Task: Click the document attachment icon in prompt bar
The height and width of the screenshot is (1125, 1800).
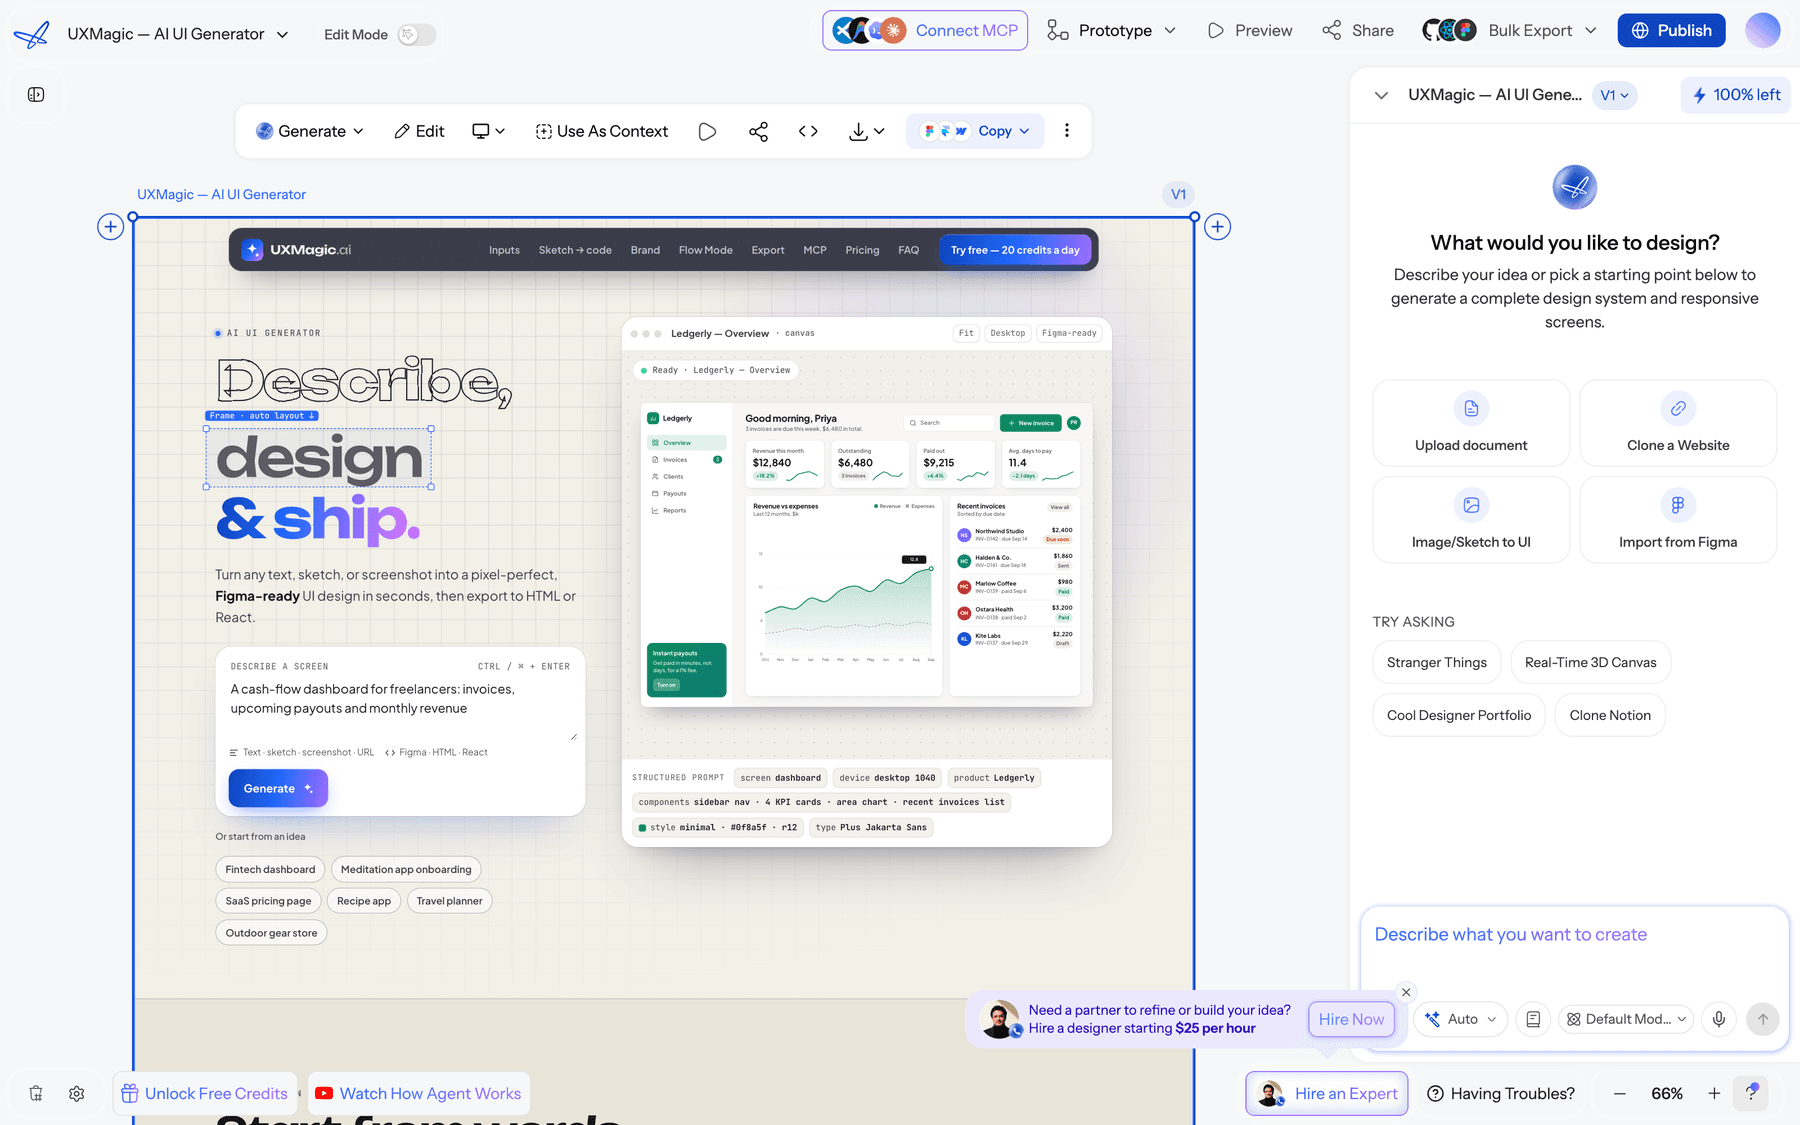Action: click(1533, 1019)
